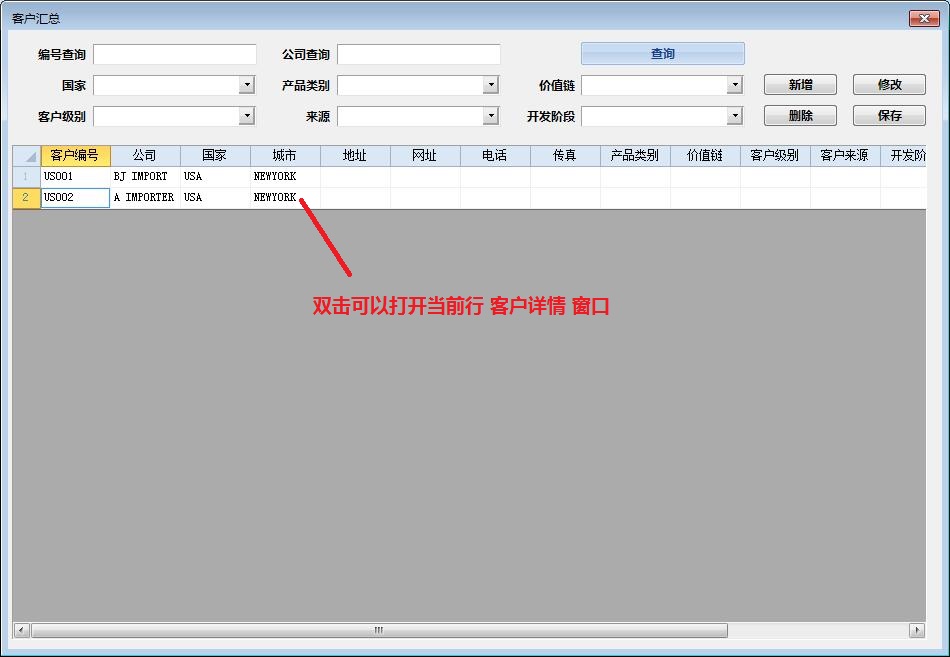Screen dimensions: 950x657
Task: Click the A IMPORTER cell
Action: (145, 198)
